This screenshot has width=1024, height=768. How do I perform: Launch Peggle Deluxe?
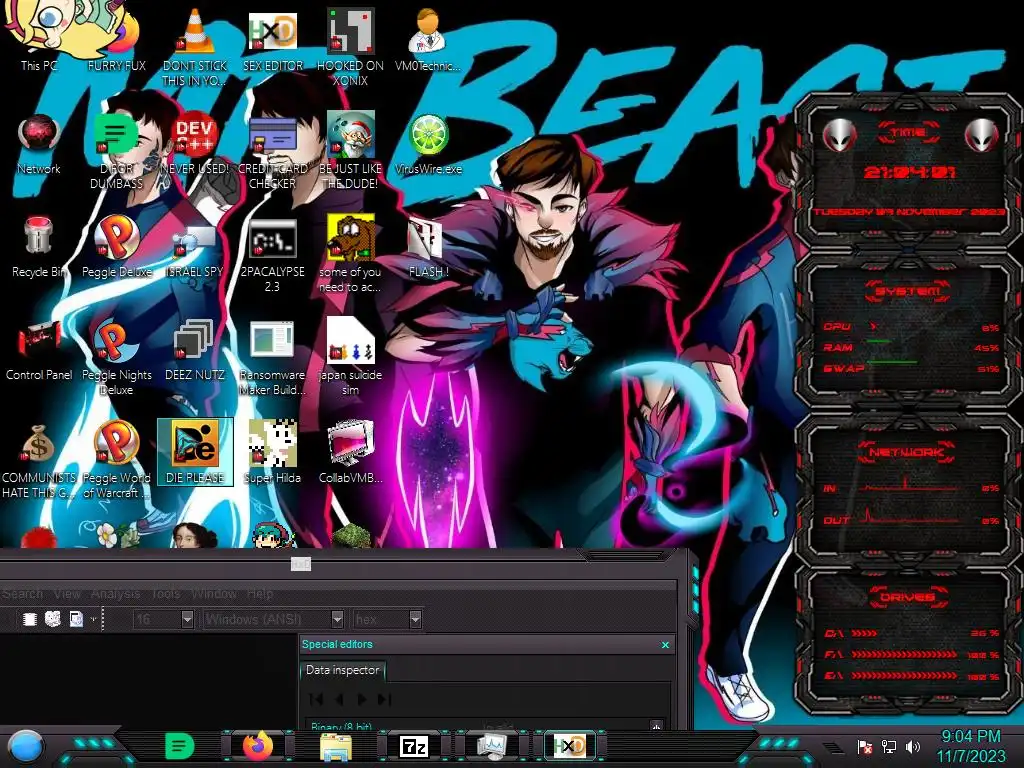(116, 245)
